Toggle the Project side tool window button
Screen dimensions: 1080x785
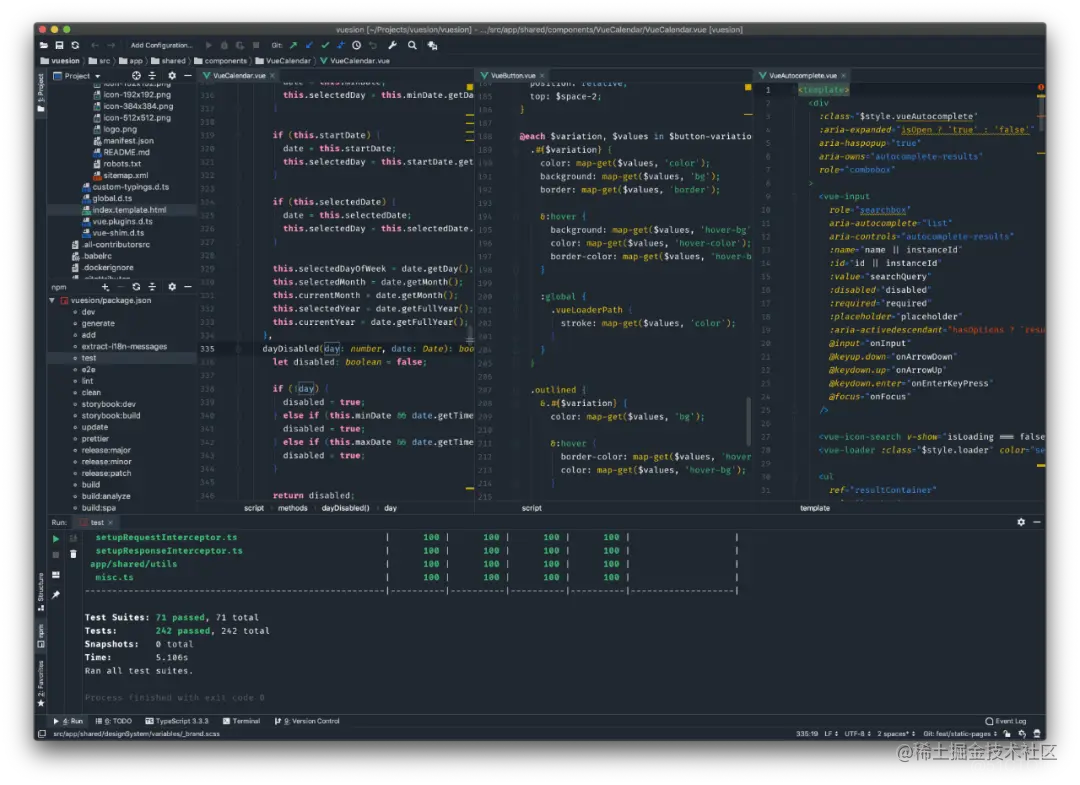[x=41, y=92]
